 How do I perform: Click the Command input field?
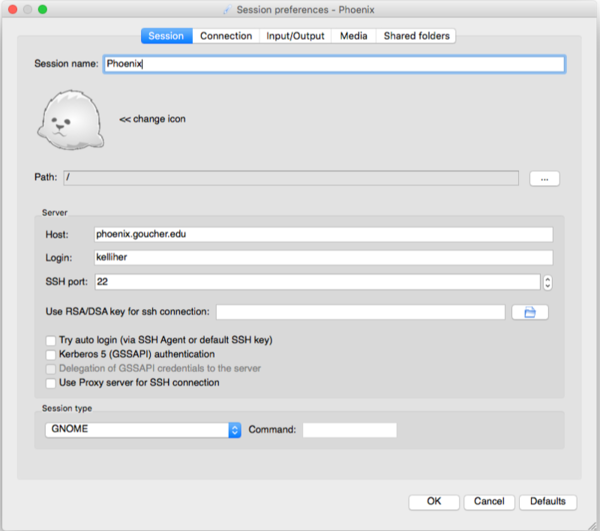pyautogui.click(x=349, y=430)
